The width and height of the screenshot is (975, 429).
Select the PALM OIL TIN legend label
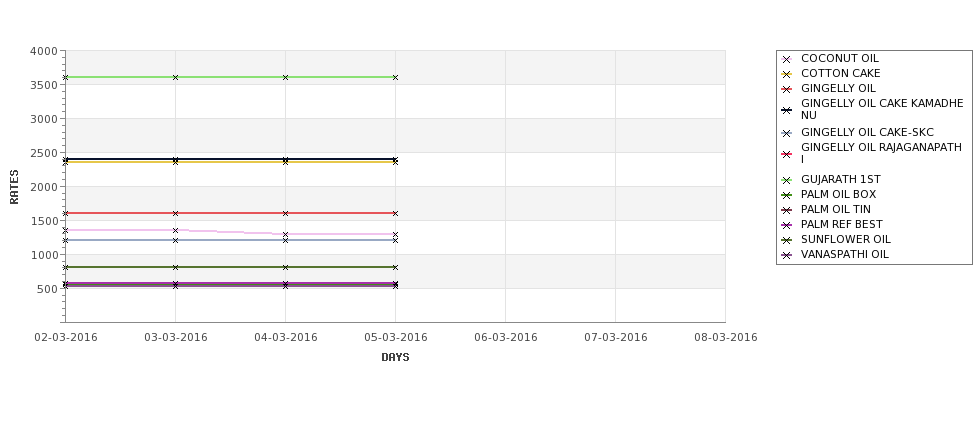click(x=836, y=210)
